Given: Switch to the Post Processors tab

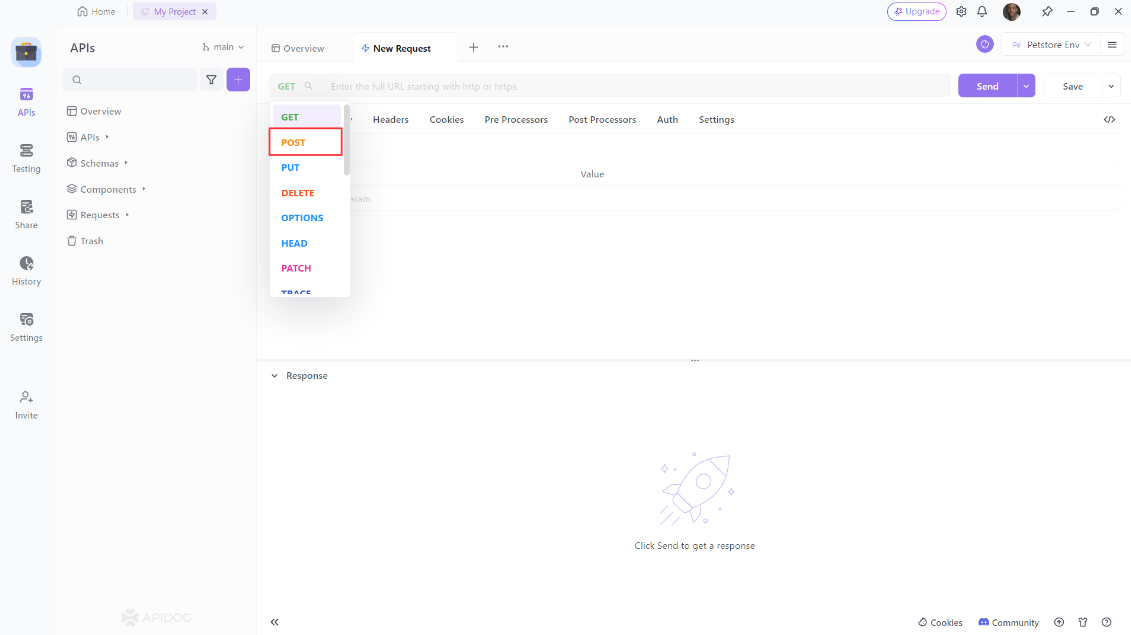Looking at the screenshot, I should pyautogui.click(x=602, y=120).
